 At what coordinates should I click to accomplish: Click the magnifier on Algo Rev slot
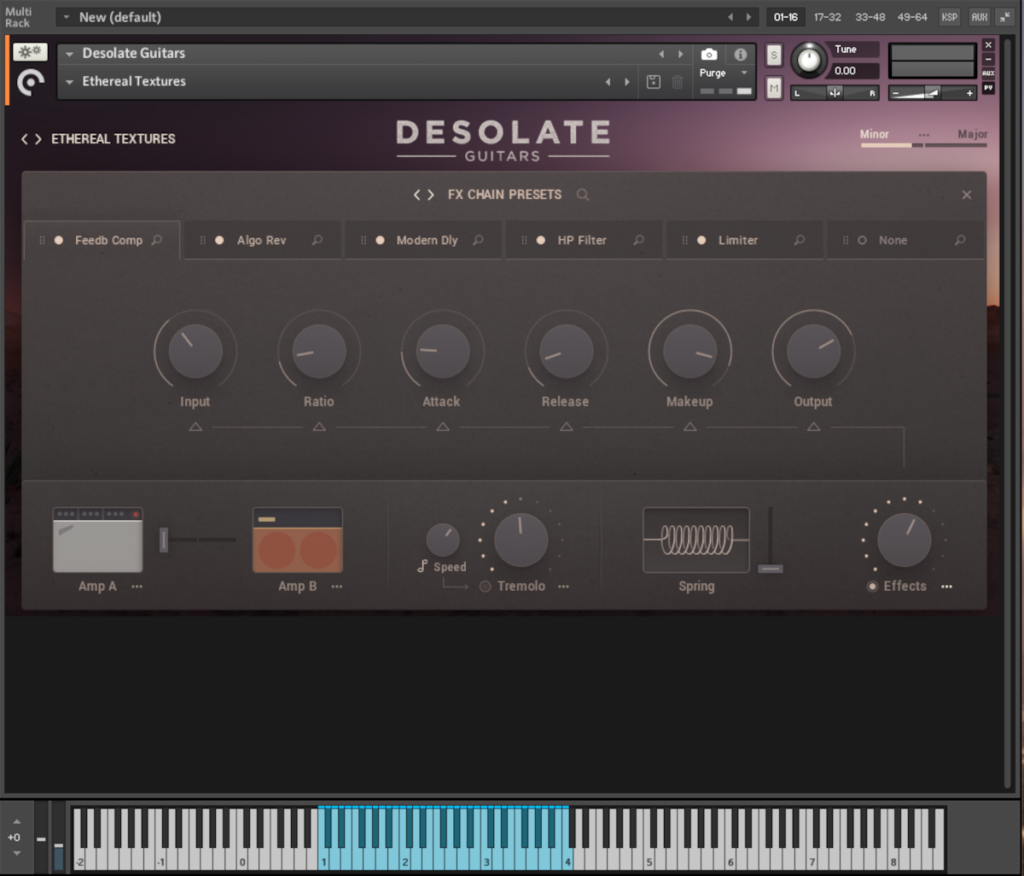[317, 240]
